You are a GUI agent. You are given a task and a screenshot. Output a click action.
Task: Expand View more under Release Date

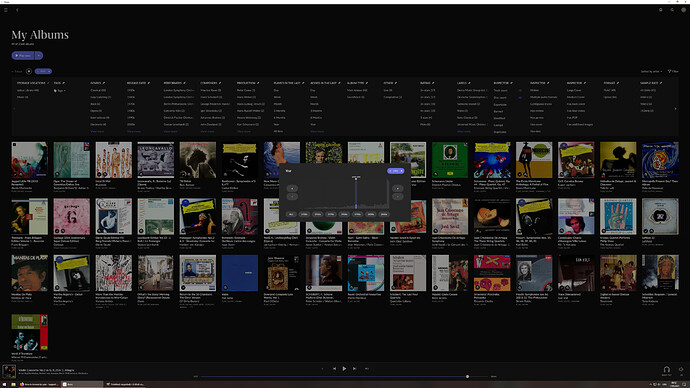tap(134, 131)
